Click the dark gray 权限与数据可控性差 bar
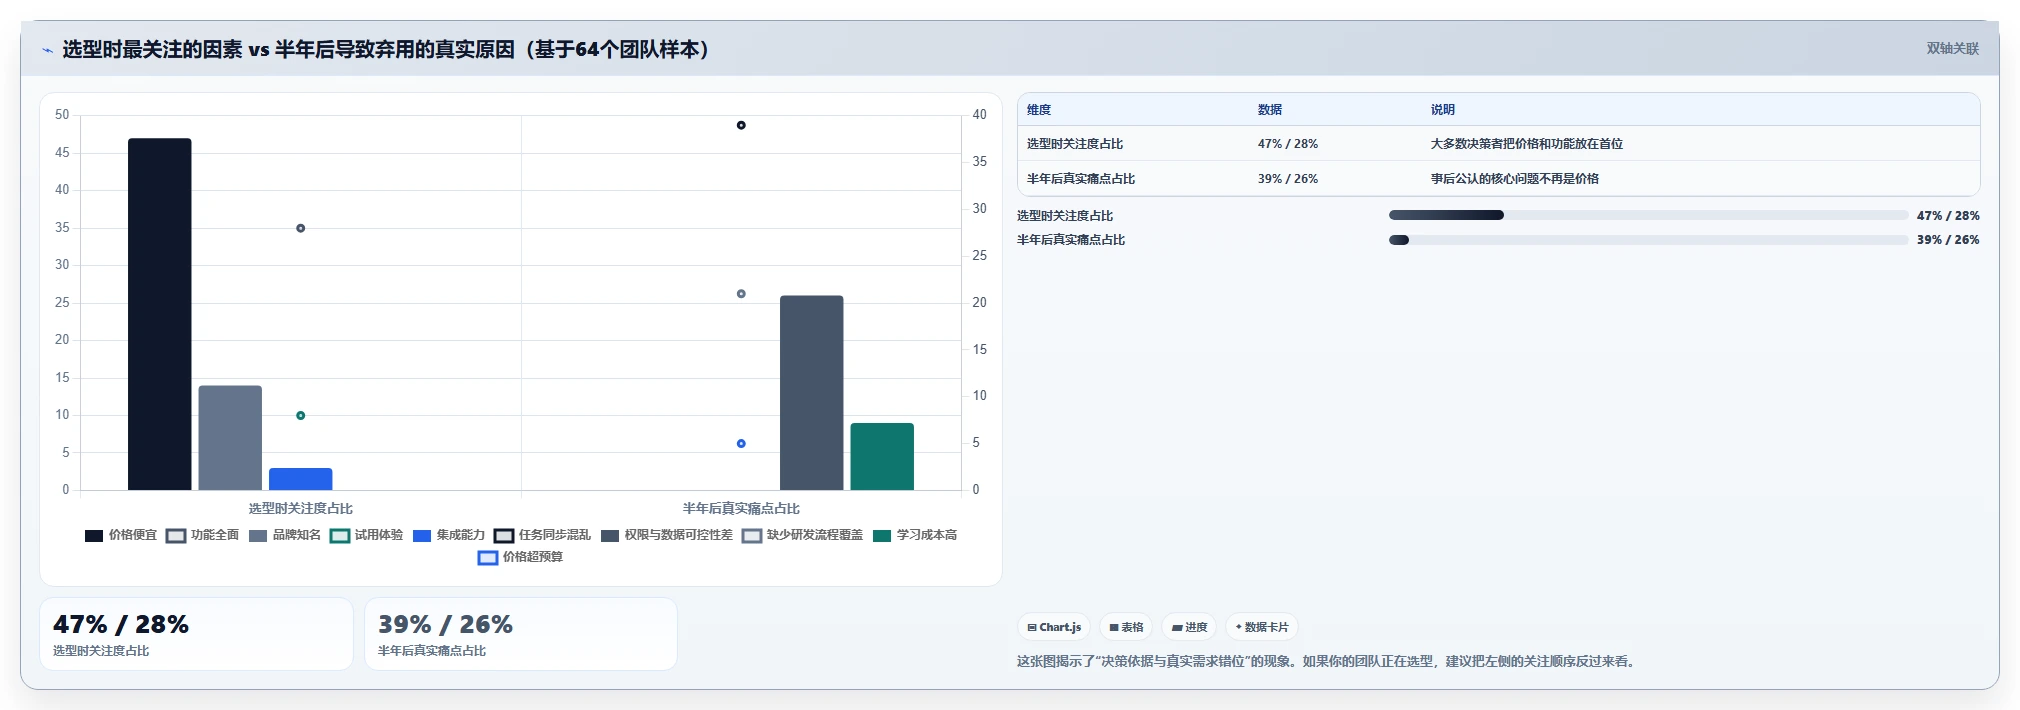 [x=812, y=393]
